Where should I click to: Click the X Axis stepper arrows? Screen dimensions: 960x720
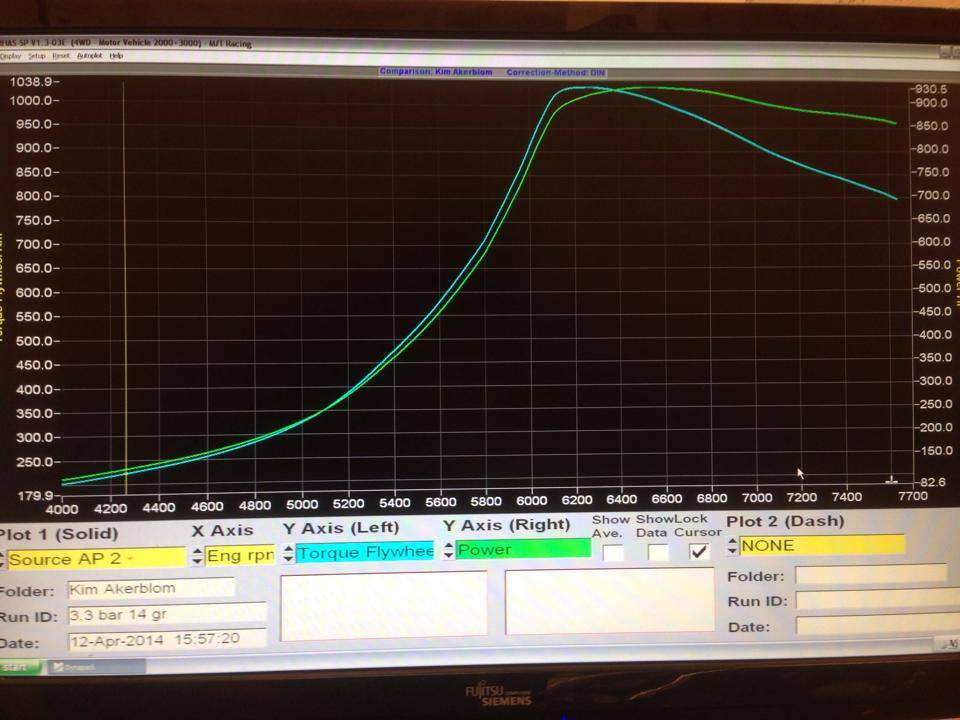(x=198, y=554)
